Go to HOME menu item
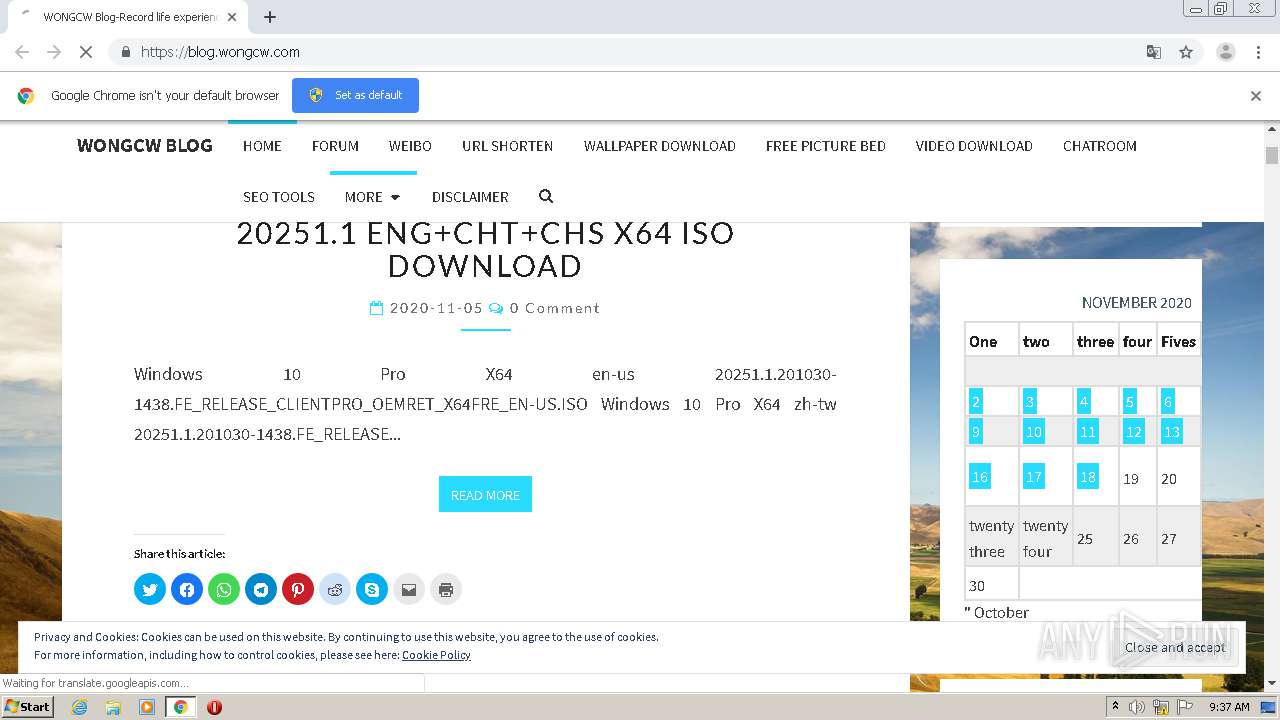The image size is (1280, 720). coord(262,146)
